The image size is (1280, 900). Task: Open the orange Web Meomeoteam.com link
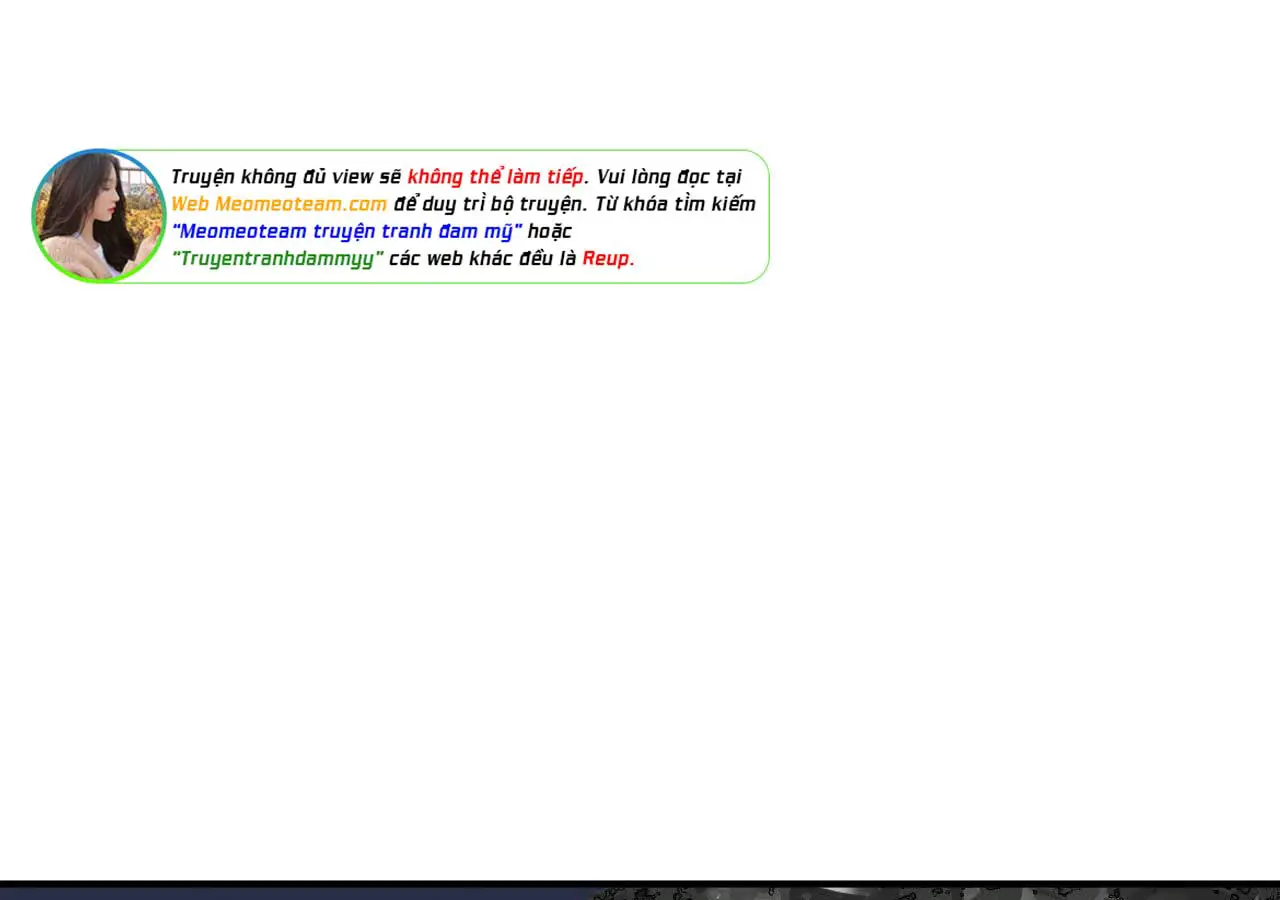tap(278, 204)
